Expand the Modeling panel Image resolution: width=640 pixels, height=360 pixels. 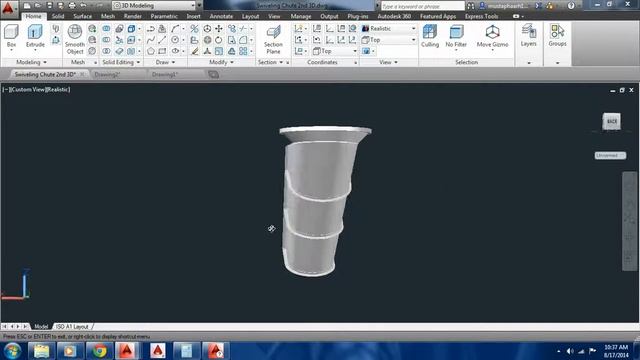[x=31, y=62]
